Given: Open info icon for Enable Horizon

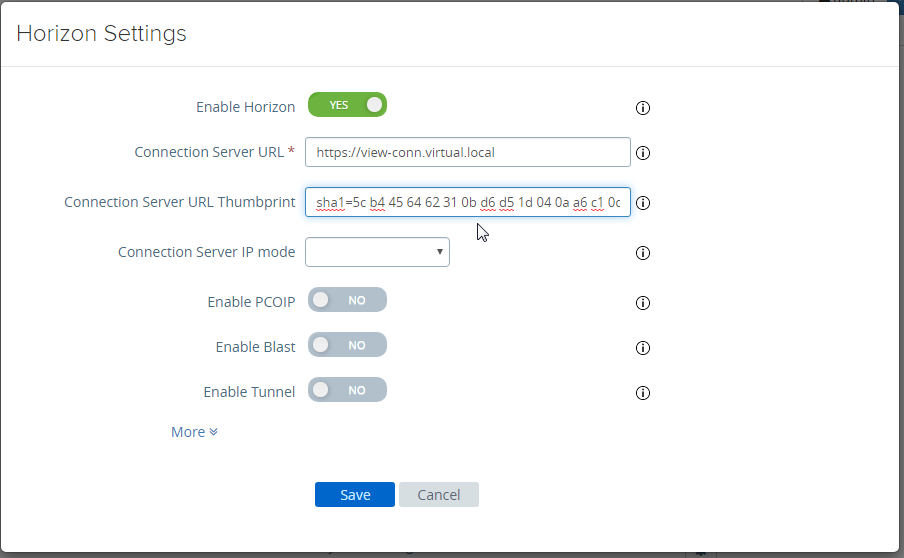Looking at the screenshot, I should [x=642, y=108].
